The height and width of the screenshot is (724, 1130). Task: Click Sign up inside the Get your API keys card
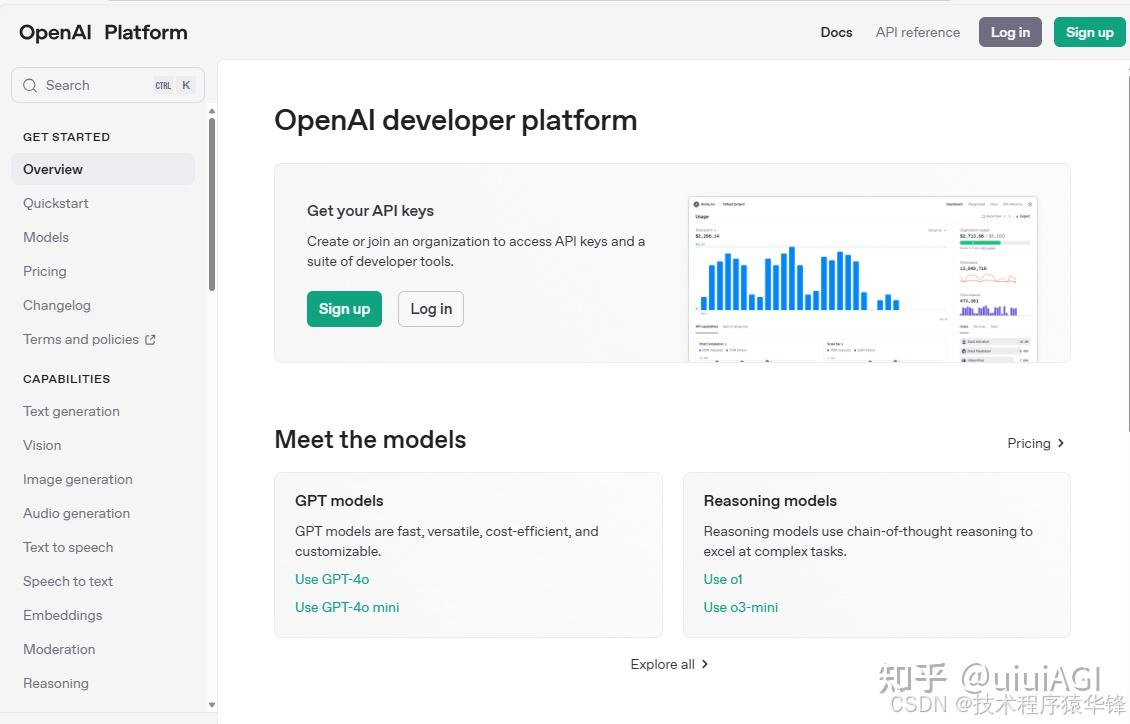coord(344,309)
